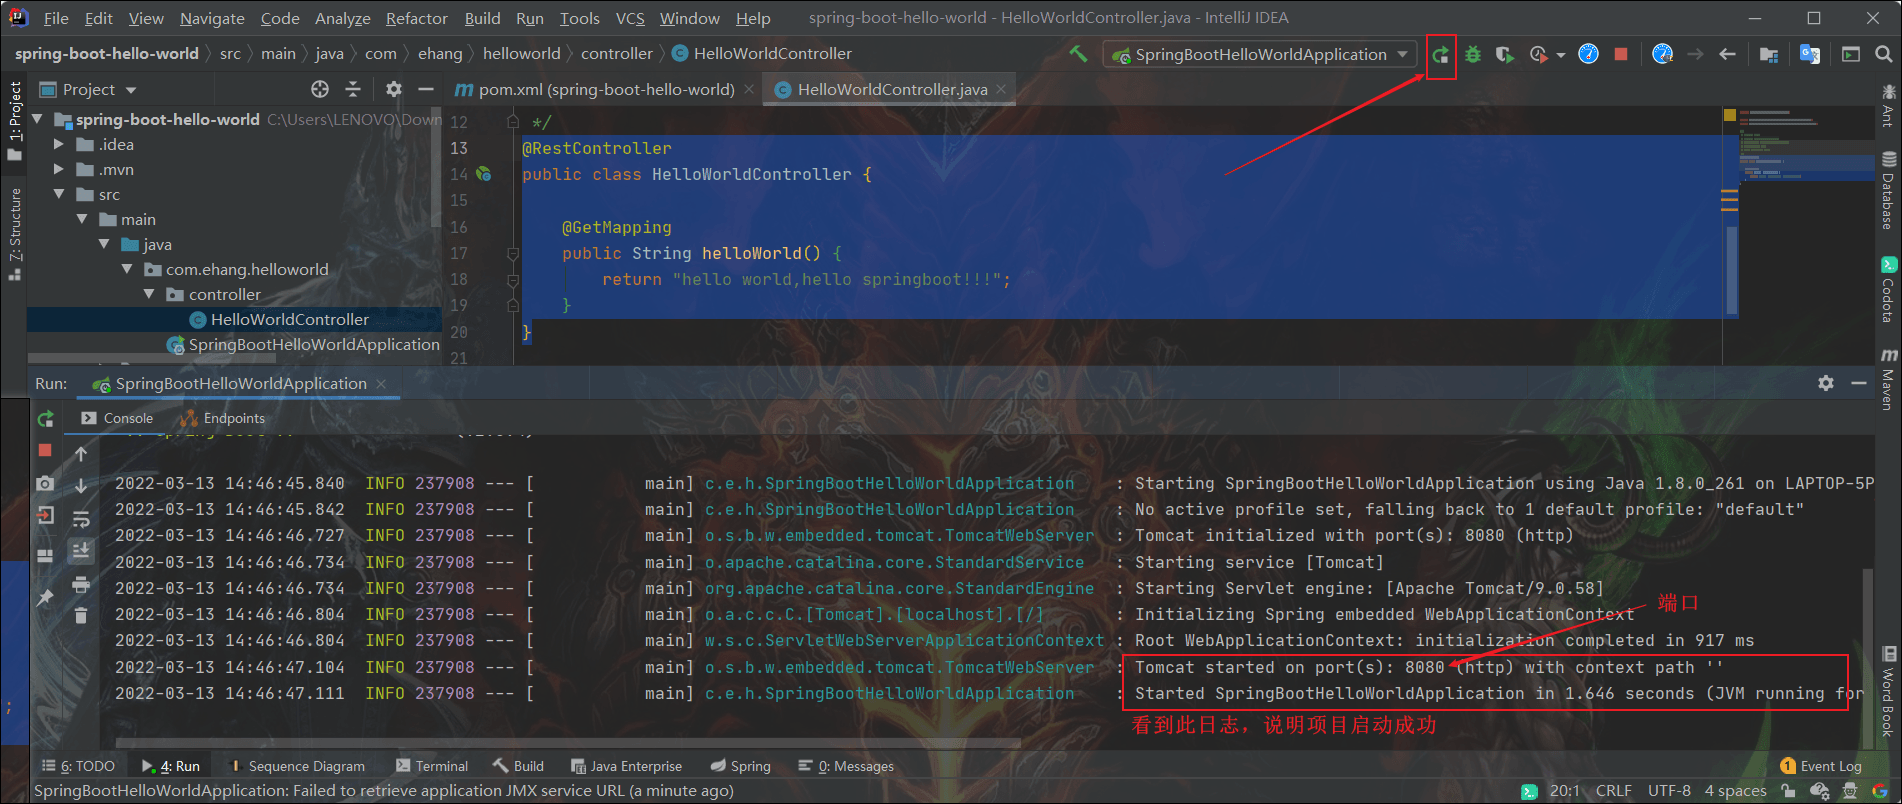Click the Profiler run icon
The image size is (1902, 804).
pyautogui.click(x=1538, y=54)
